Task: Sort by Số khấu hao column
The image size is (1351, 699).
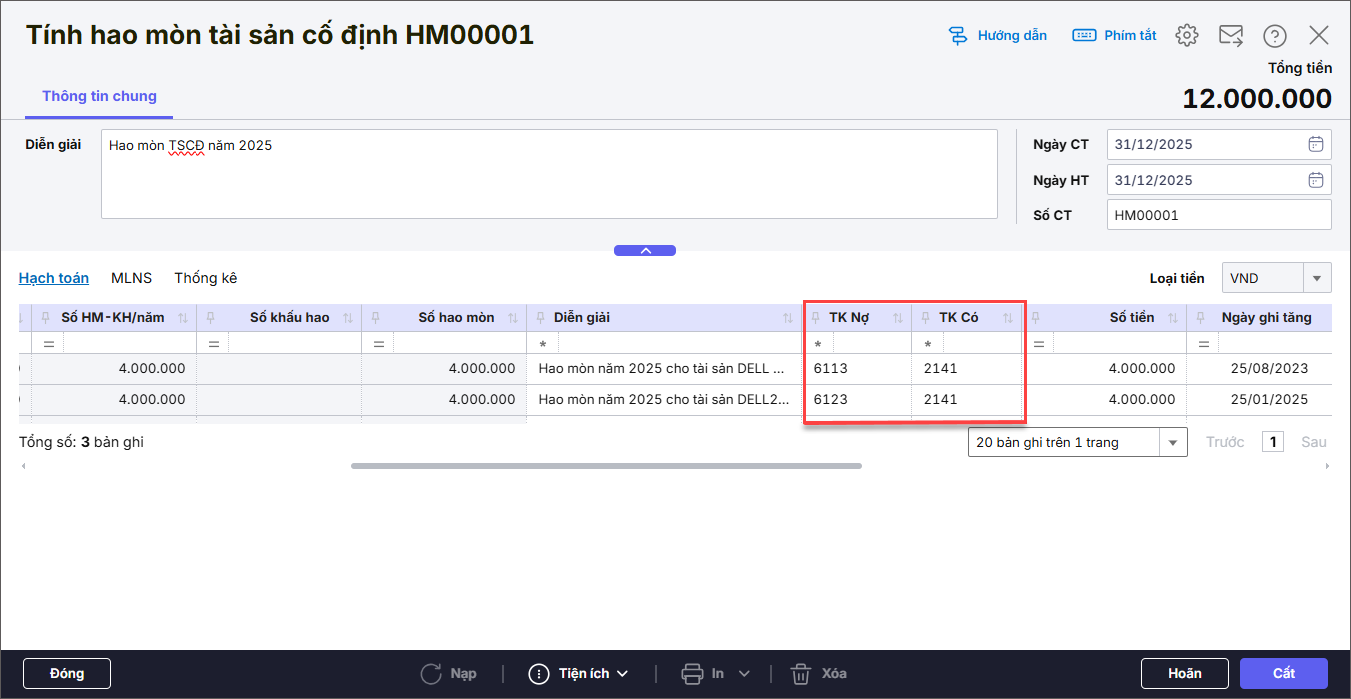Action: point(348,318)
